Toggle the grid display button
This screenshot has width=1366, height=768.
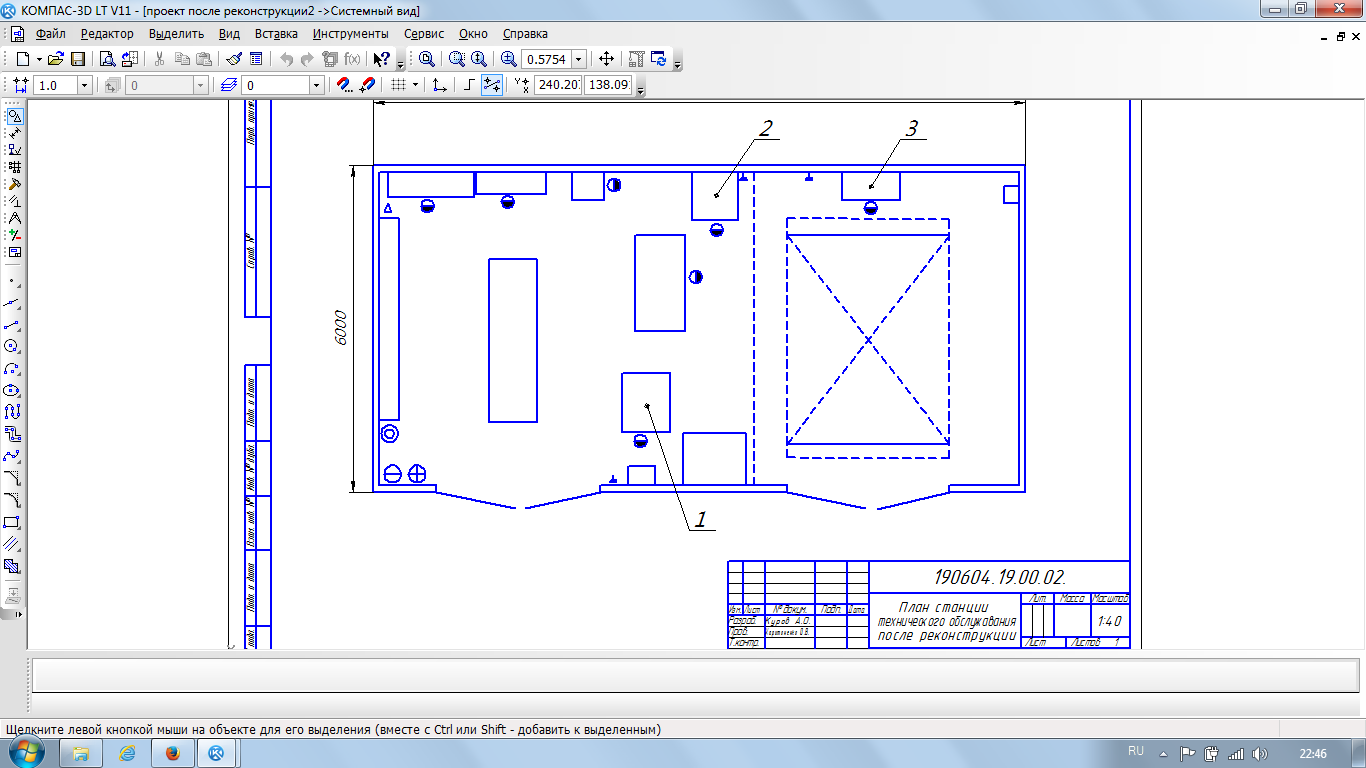[x=397, y=86]
